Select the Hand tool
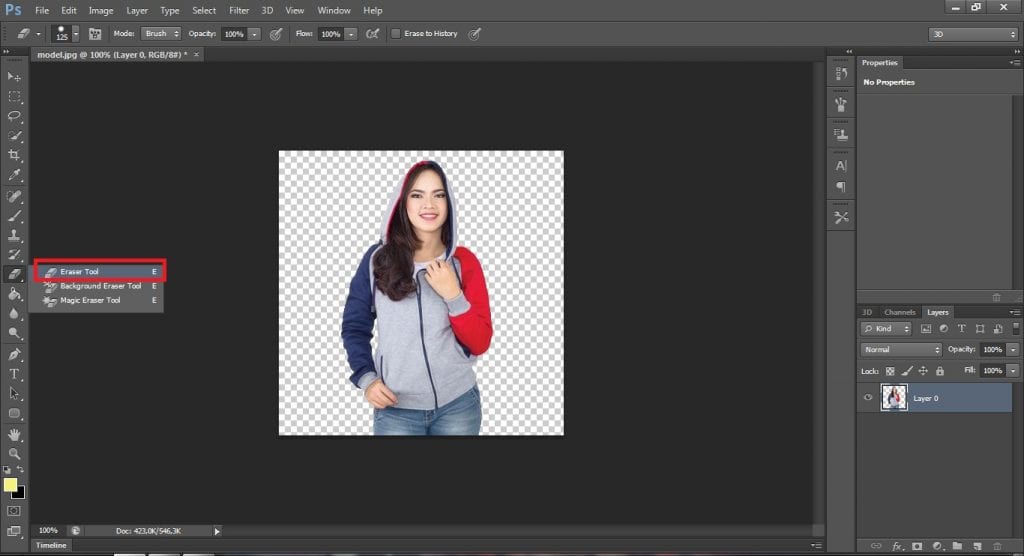The width and height of the screenshot is (1024, 556). click(x=14, y=434)
